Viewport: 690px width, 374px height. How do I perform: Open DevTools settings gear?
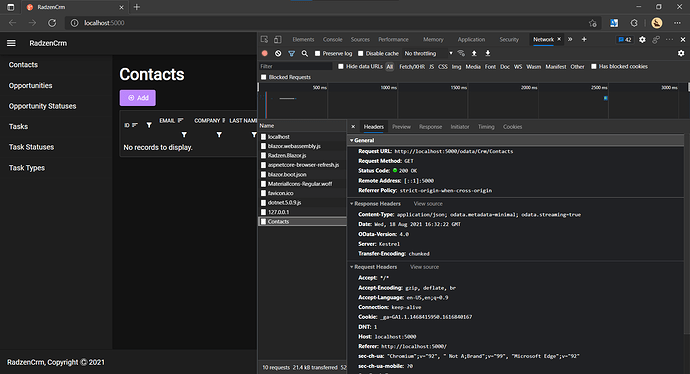click(x=642, y=40)
